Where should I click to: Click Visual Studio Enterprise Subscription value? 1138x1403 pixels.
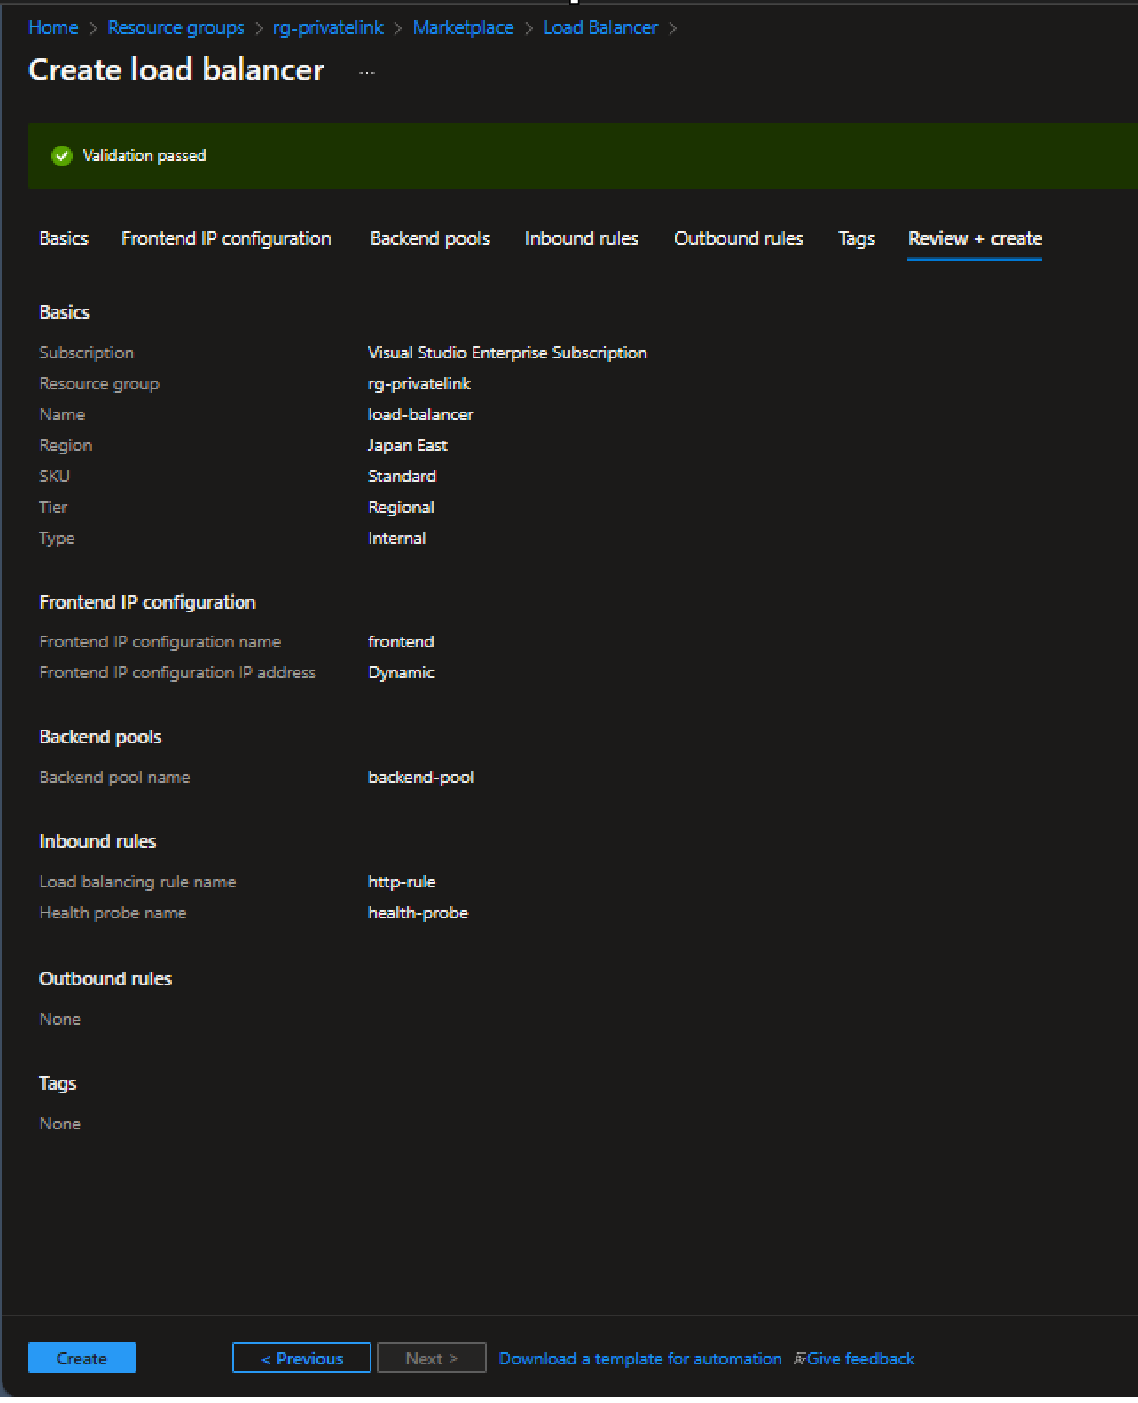[x=507, y=353]
